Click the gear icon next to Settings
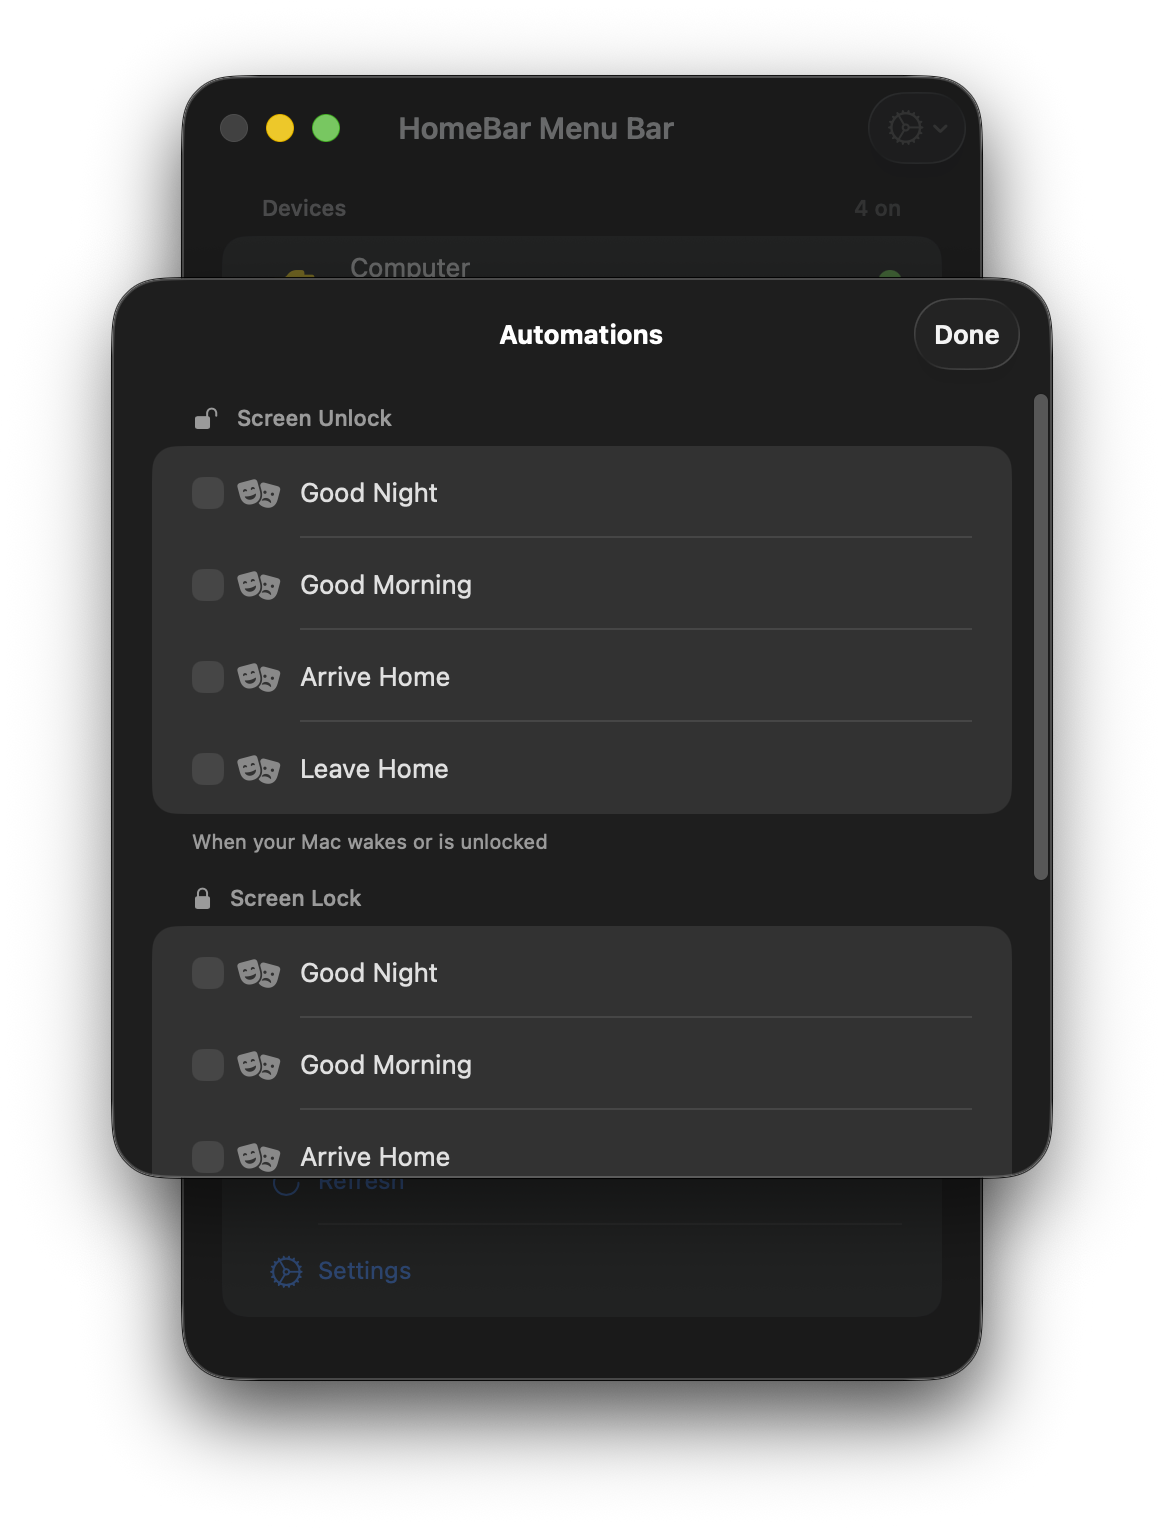This screenshot has height=1528, width=1164. (284, 1271)
